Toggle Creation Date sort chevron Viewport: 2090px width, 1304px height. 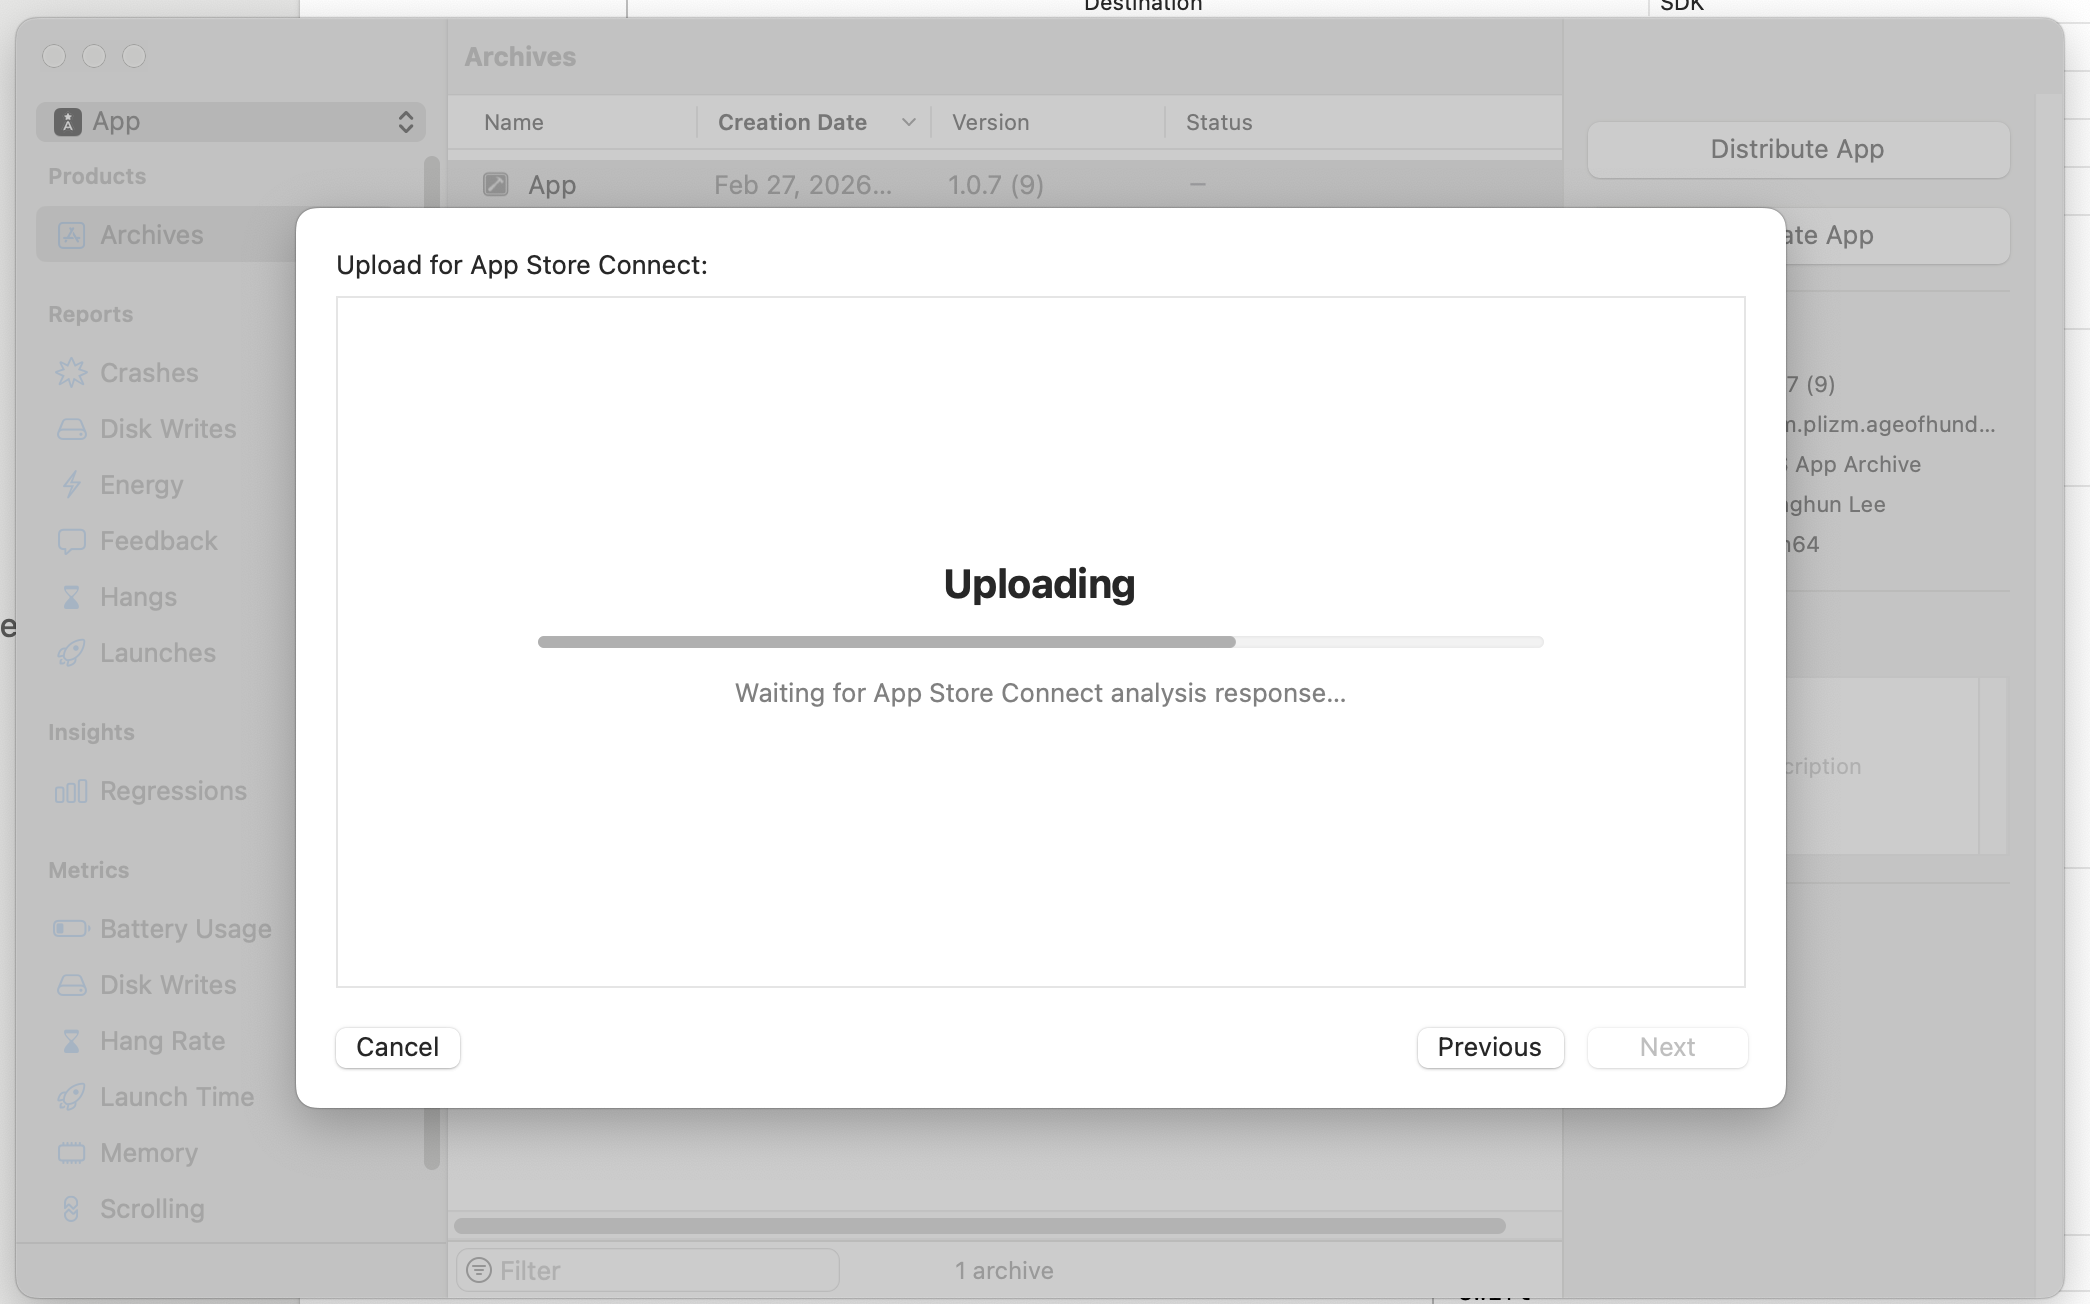pyautogui.click(x=908, y=122)
